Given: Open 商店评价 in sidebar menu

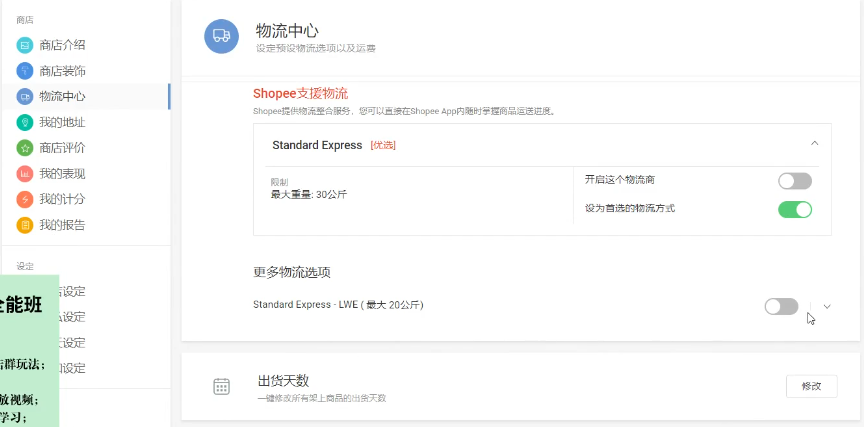Looking at the screenshot, I should [x=62, y=148].
